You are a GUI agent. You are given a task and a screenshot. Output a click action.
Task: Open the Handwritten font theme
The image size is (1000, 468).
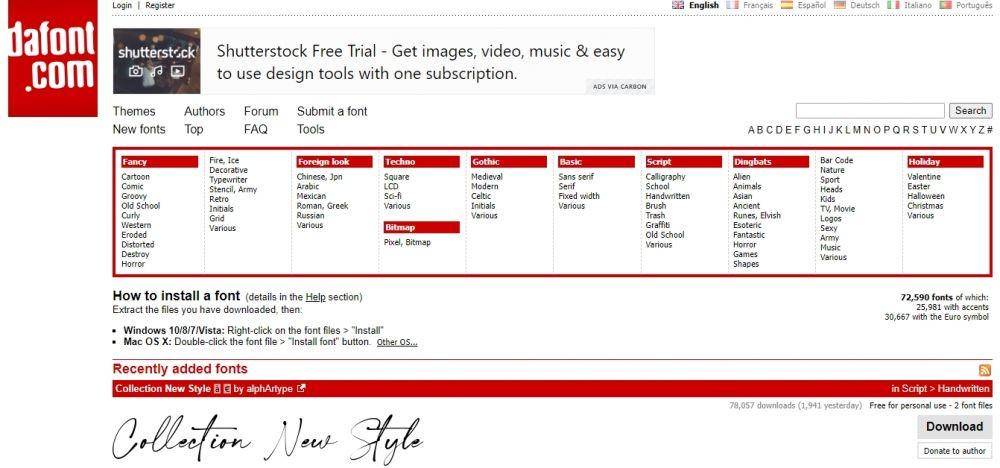pyautogui.click(x=668, y=196)
